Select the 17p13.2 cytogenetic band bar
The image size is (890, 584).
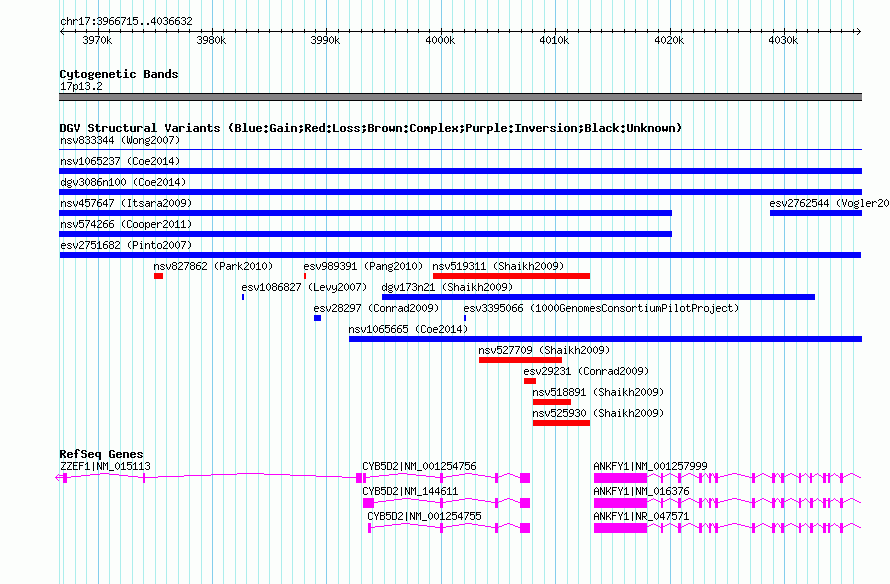click(x=460, y=97)
